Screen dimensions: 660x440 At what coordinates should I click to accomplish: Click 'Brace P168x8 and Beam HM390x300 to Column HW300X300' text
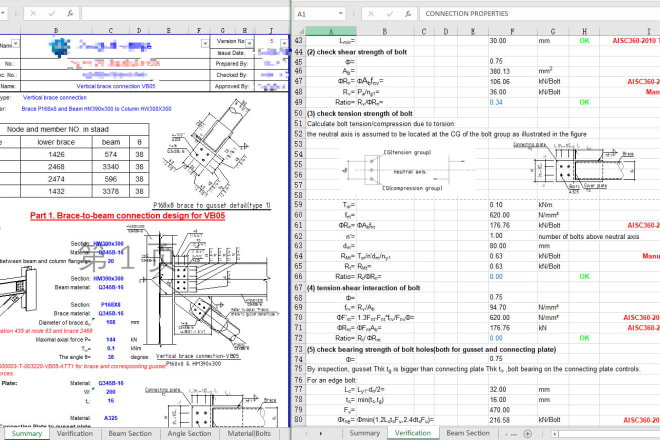tap(96, 109)
